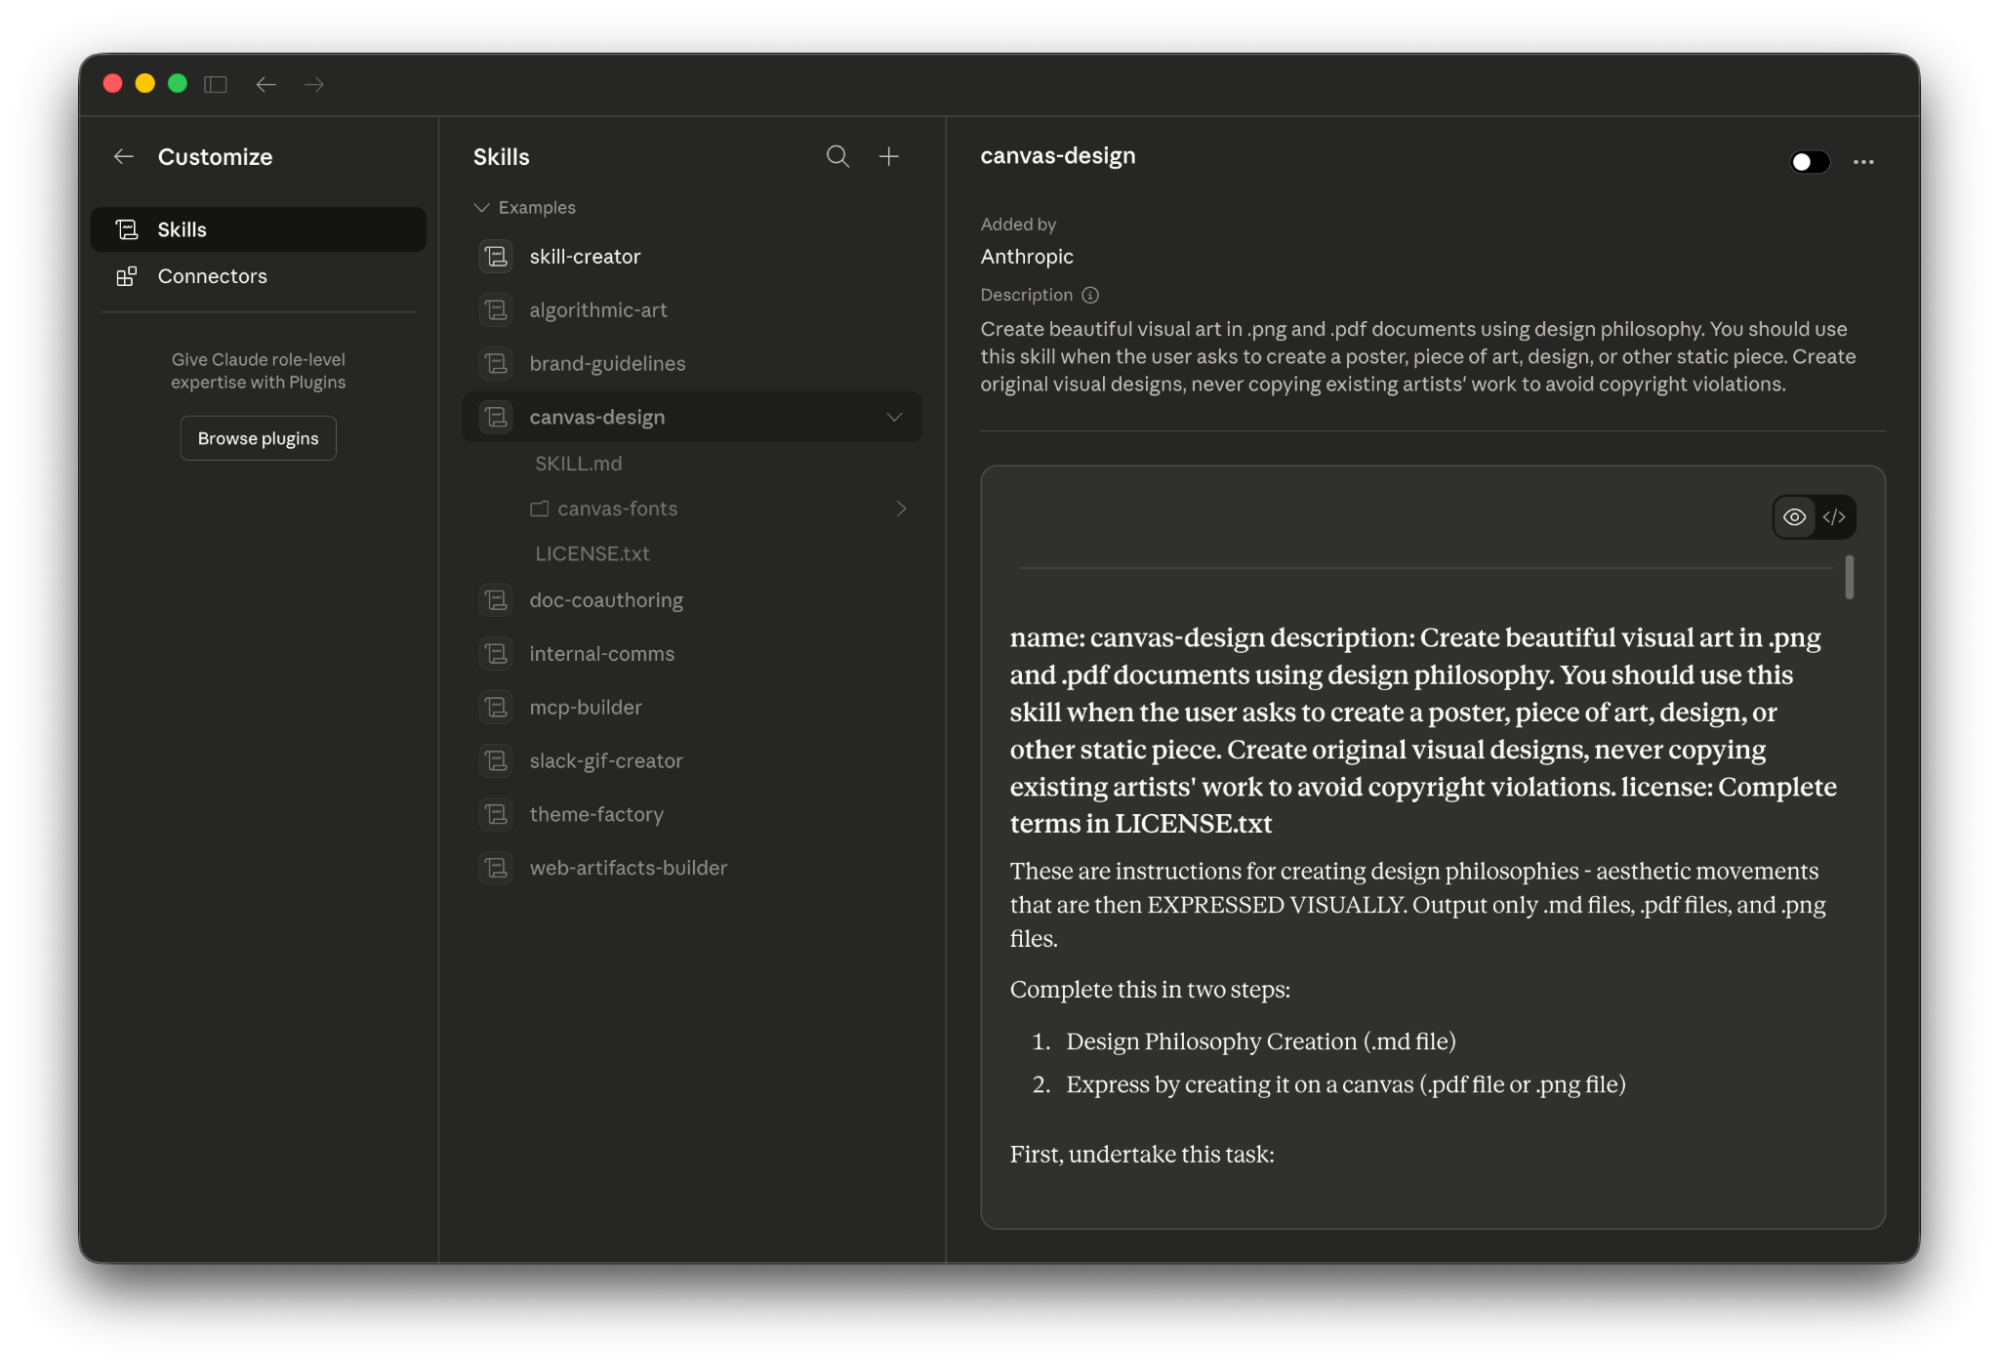Click the description info icon
This screenshot has width=1999, height=1368.
click(x=1090, y=295)
